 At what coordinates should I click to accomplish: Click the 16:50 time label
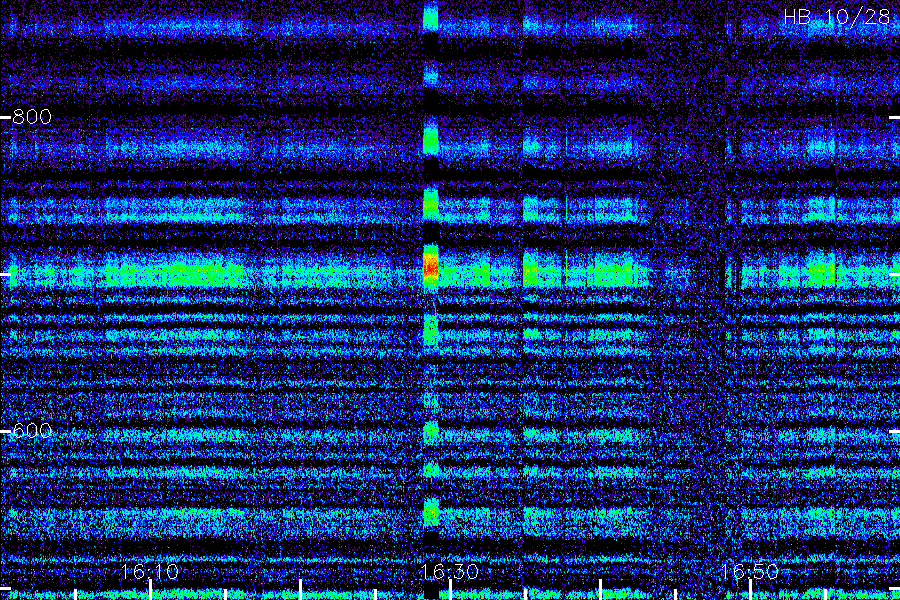(x=749, y=571)
